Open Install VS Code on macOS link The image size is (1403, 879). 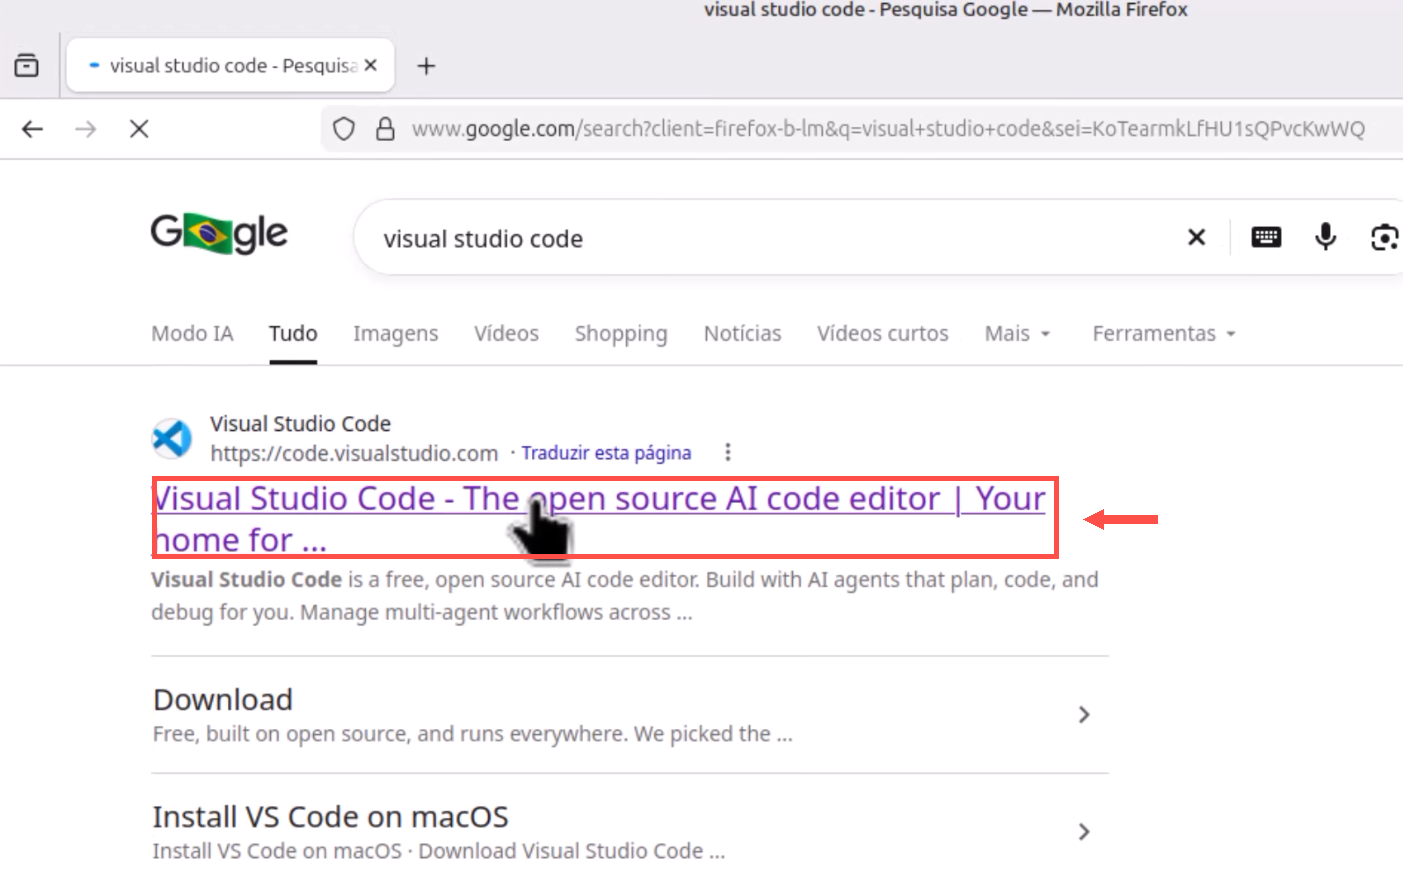[x=330, y=817]
